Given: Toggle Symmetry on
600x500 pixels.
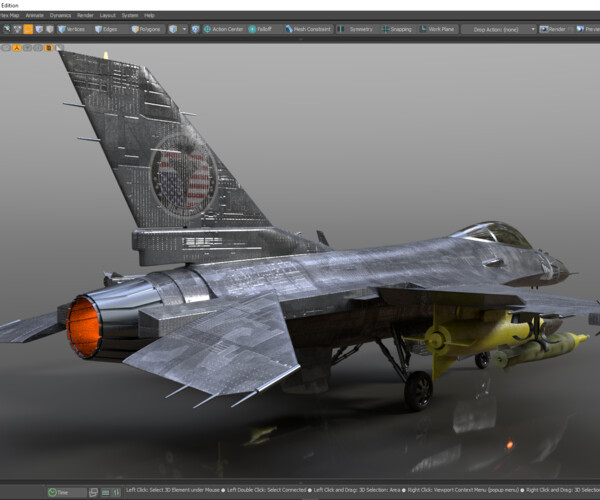Looking at the screenshot, I should tap(356, 29).
